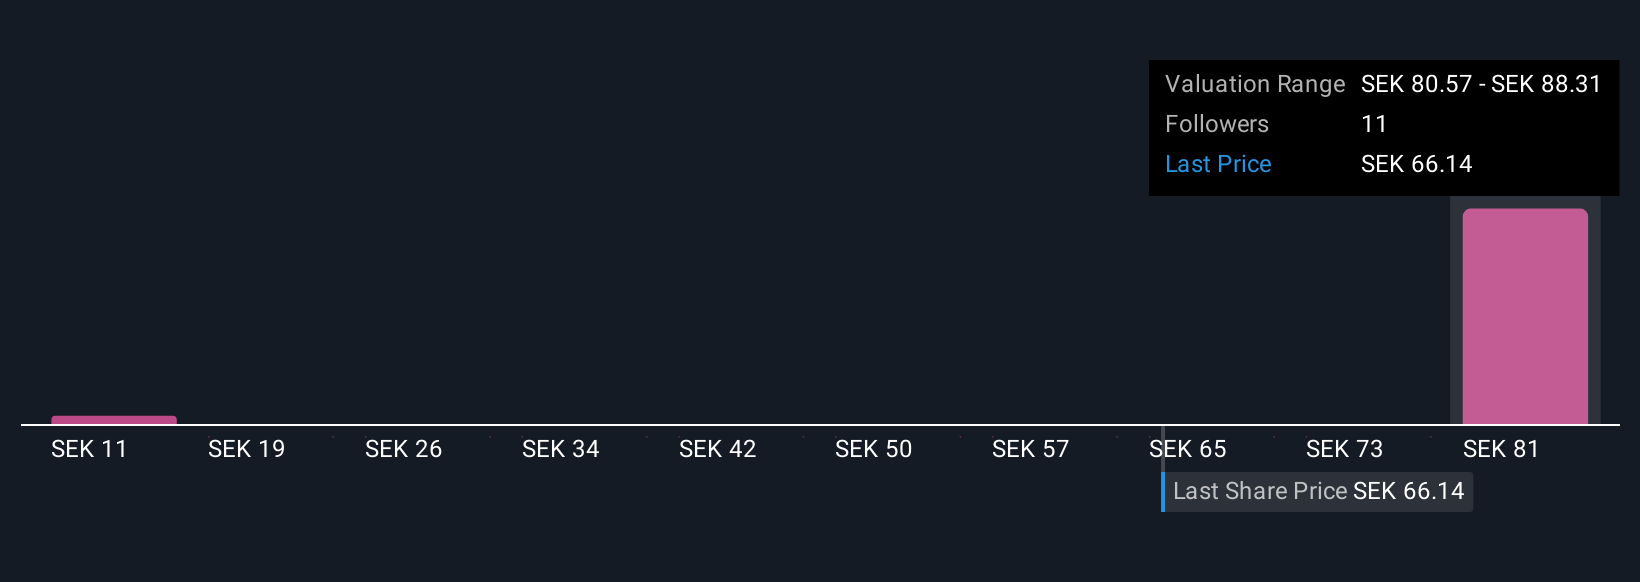Select the SEK 81 axis label
The width and height of the screenshot is (1640, 582).
[1501, 449]
